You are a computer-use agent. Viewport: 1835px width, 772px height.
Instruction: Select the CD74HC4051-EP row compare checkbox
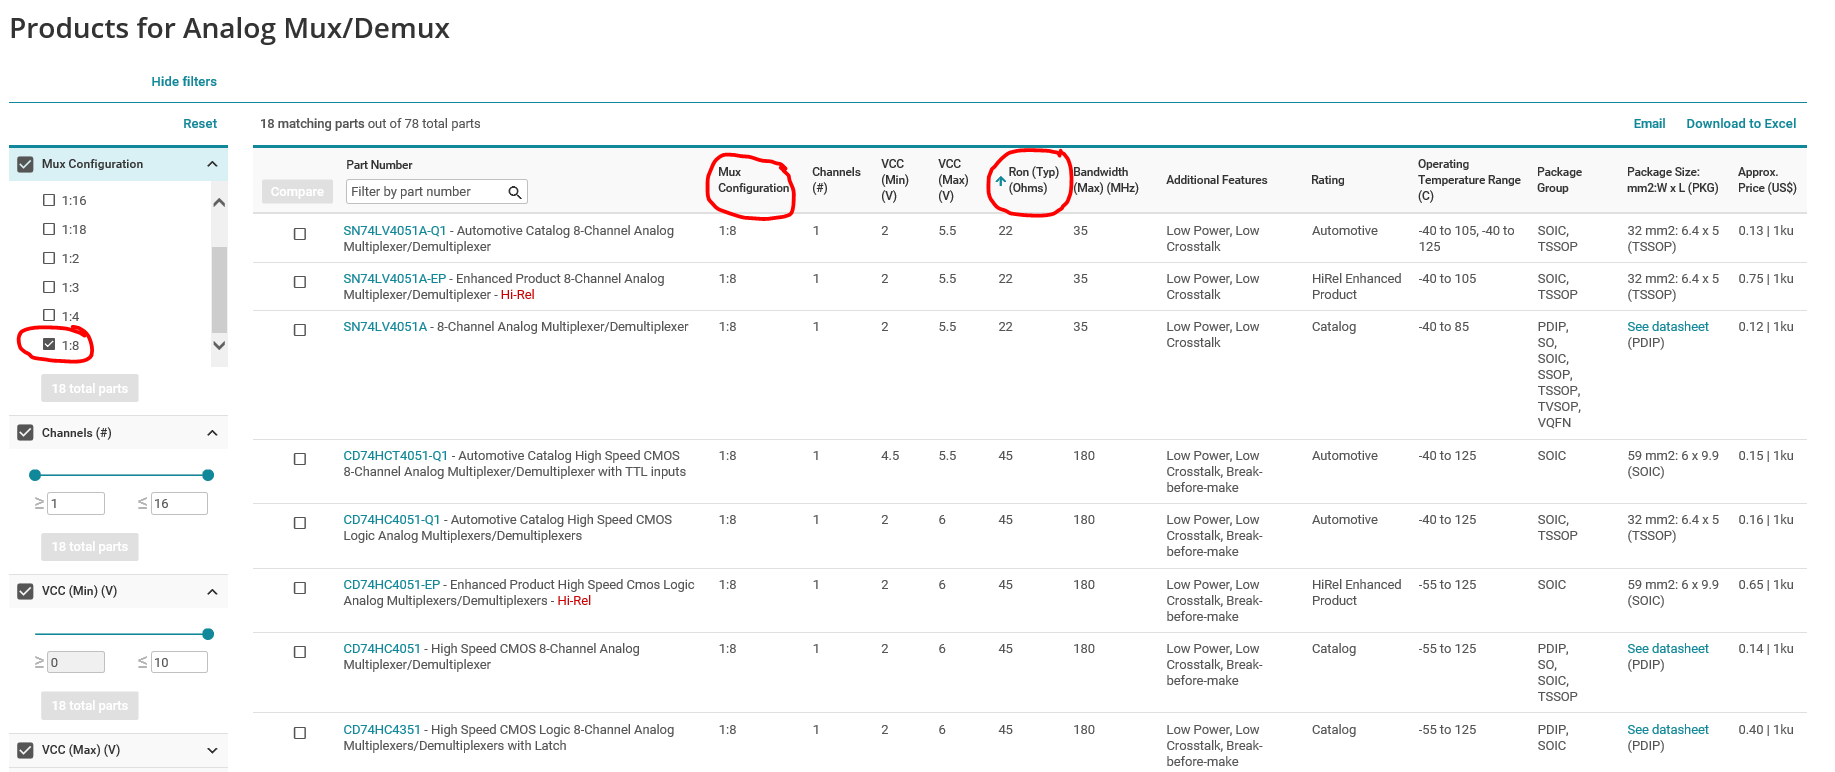pyautogui.click(x=299, y=588)
